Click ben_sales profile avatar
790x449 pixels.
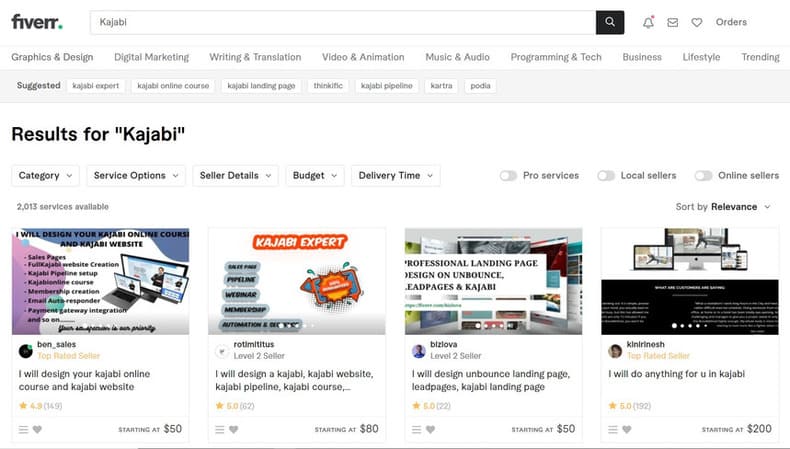click(x=26, y=351)
